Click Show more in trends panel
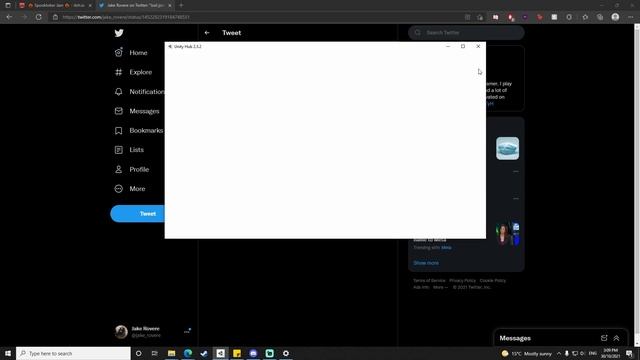 tap(426, 263)
